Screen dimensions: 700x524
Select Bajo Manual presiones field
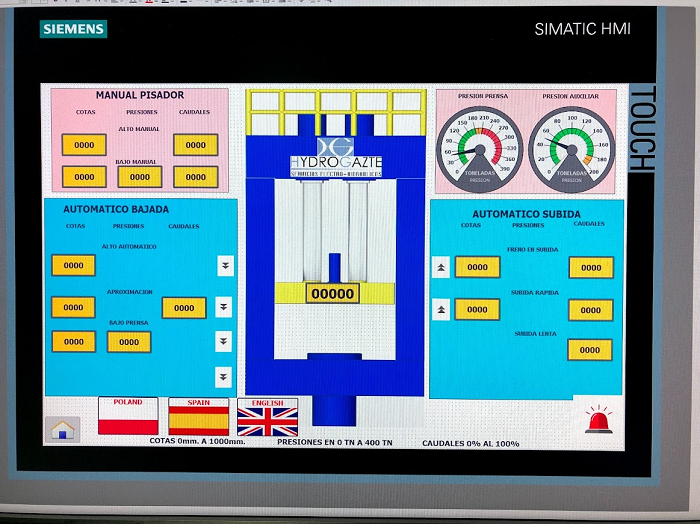[x=140, y=177]
